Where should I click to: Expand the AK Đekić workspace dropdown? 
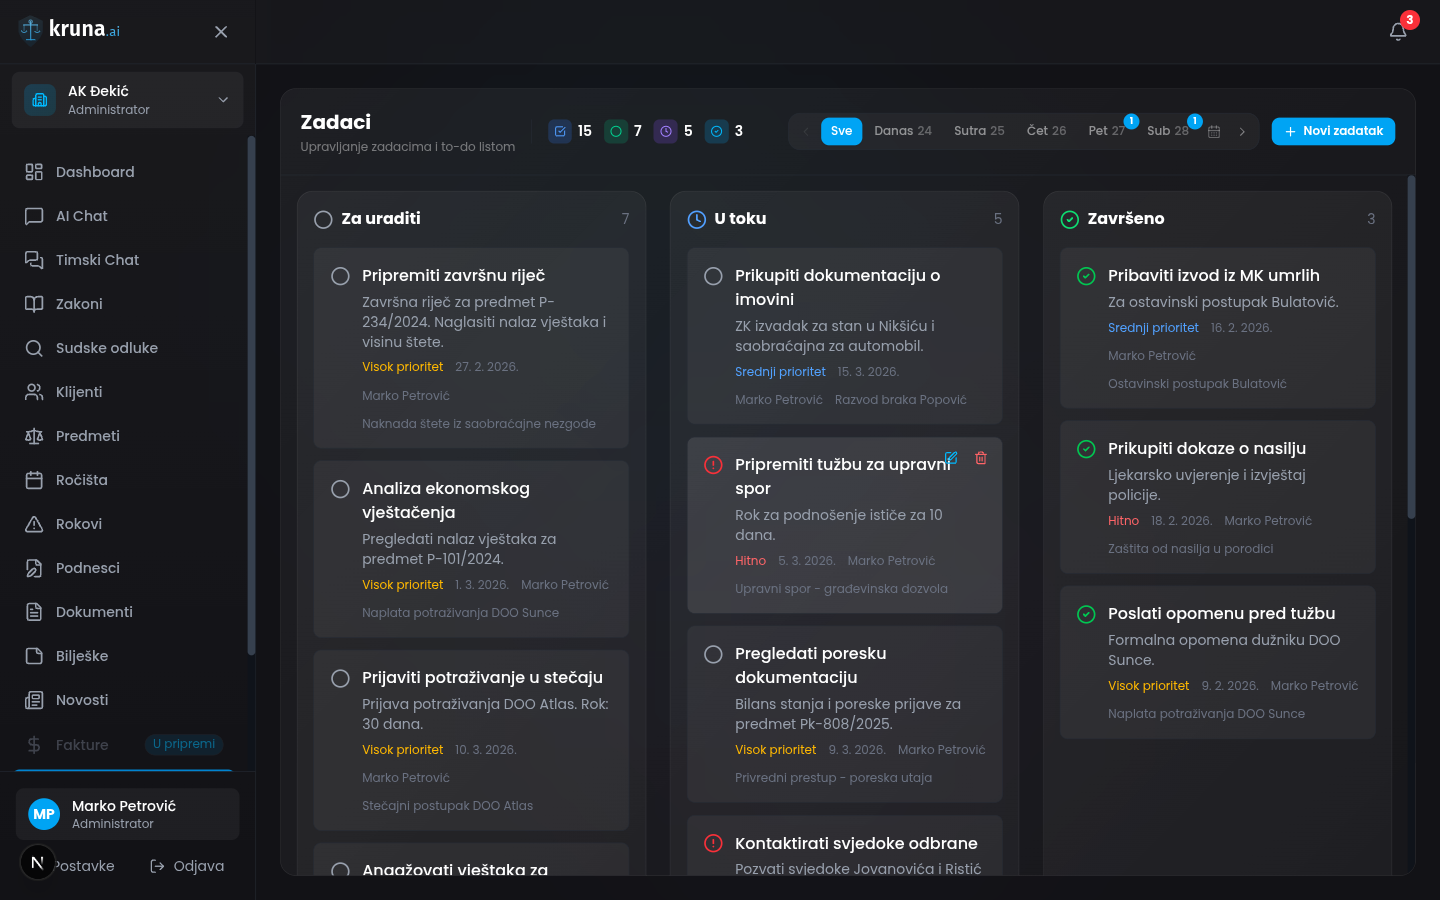point(222,100)
